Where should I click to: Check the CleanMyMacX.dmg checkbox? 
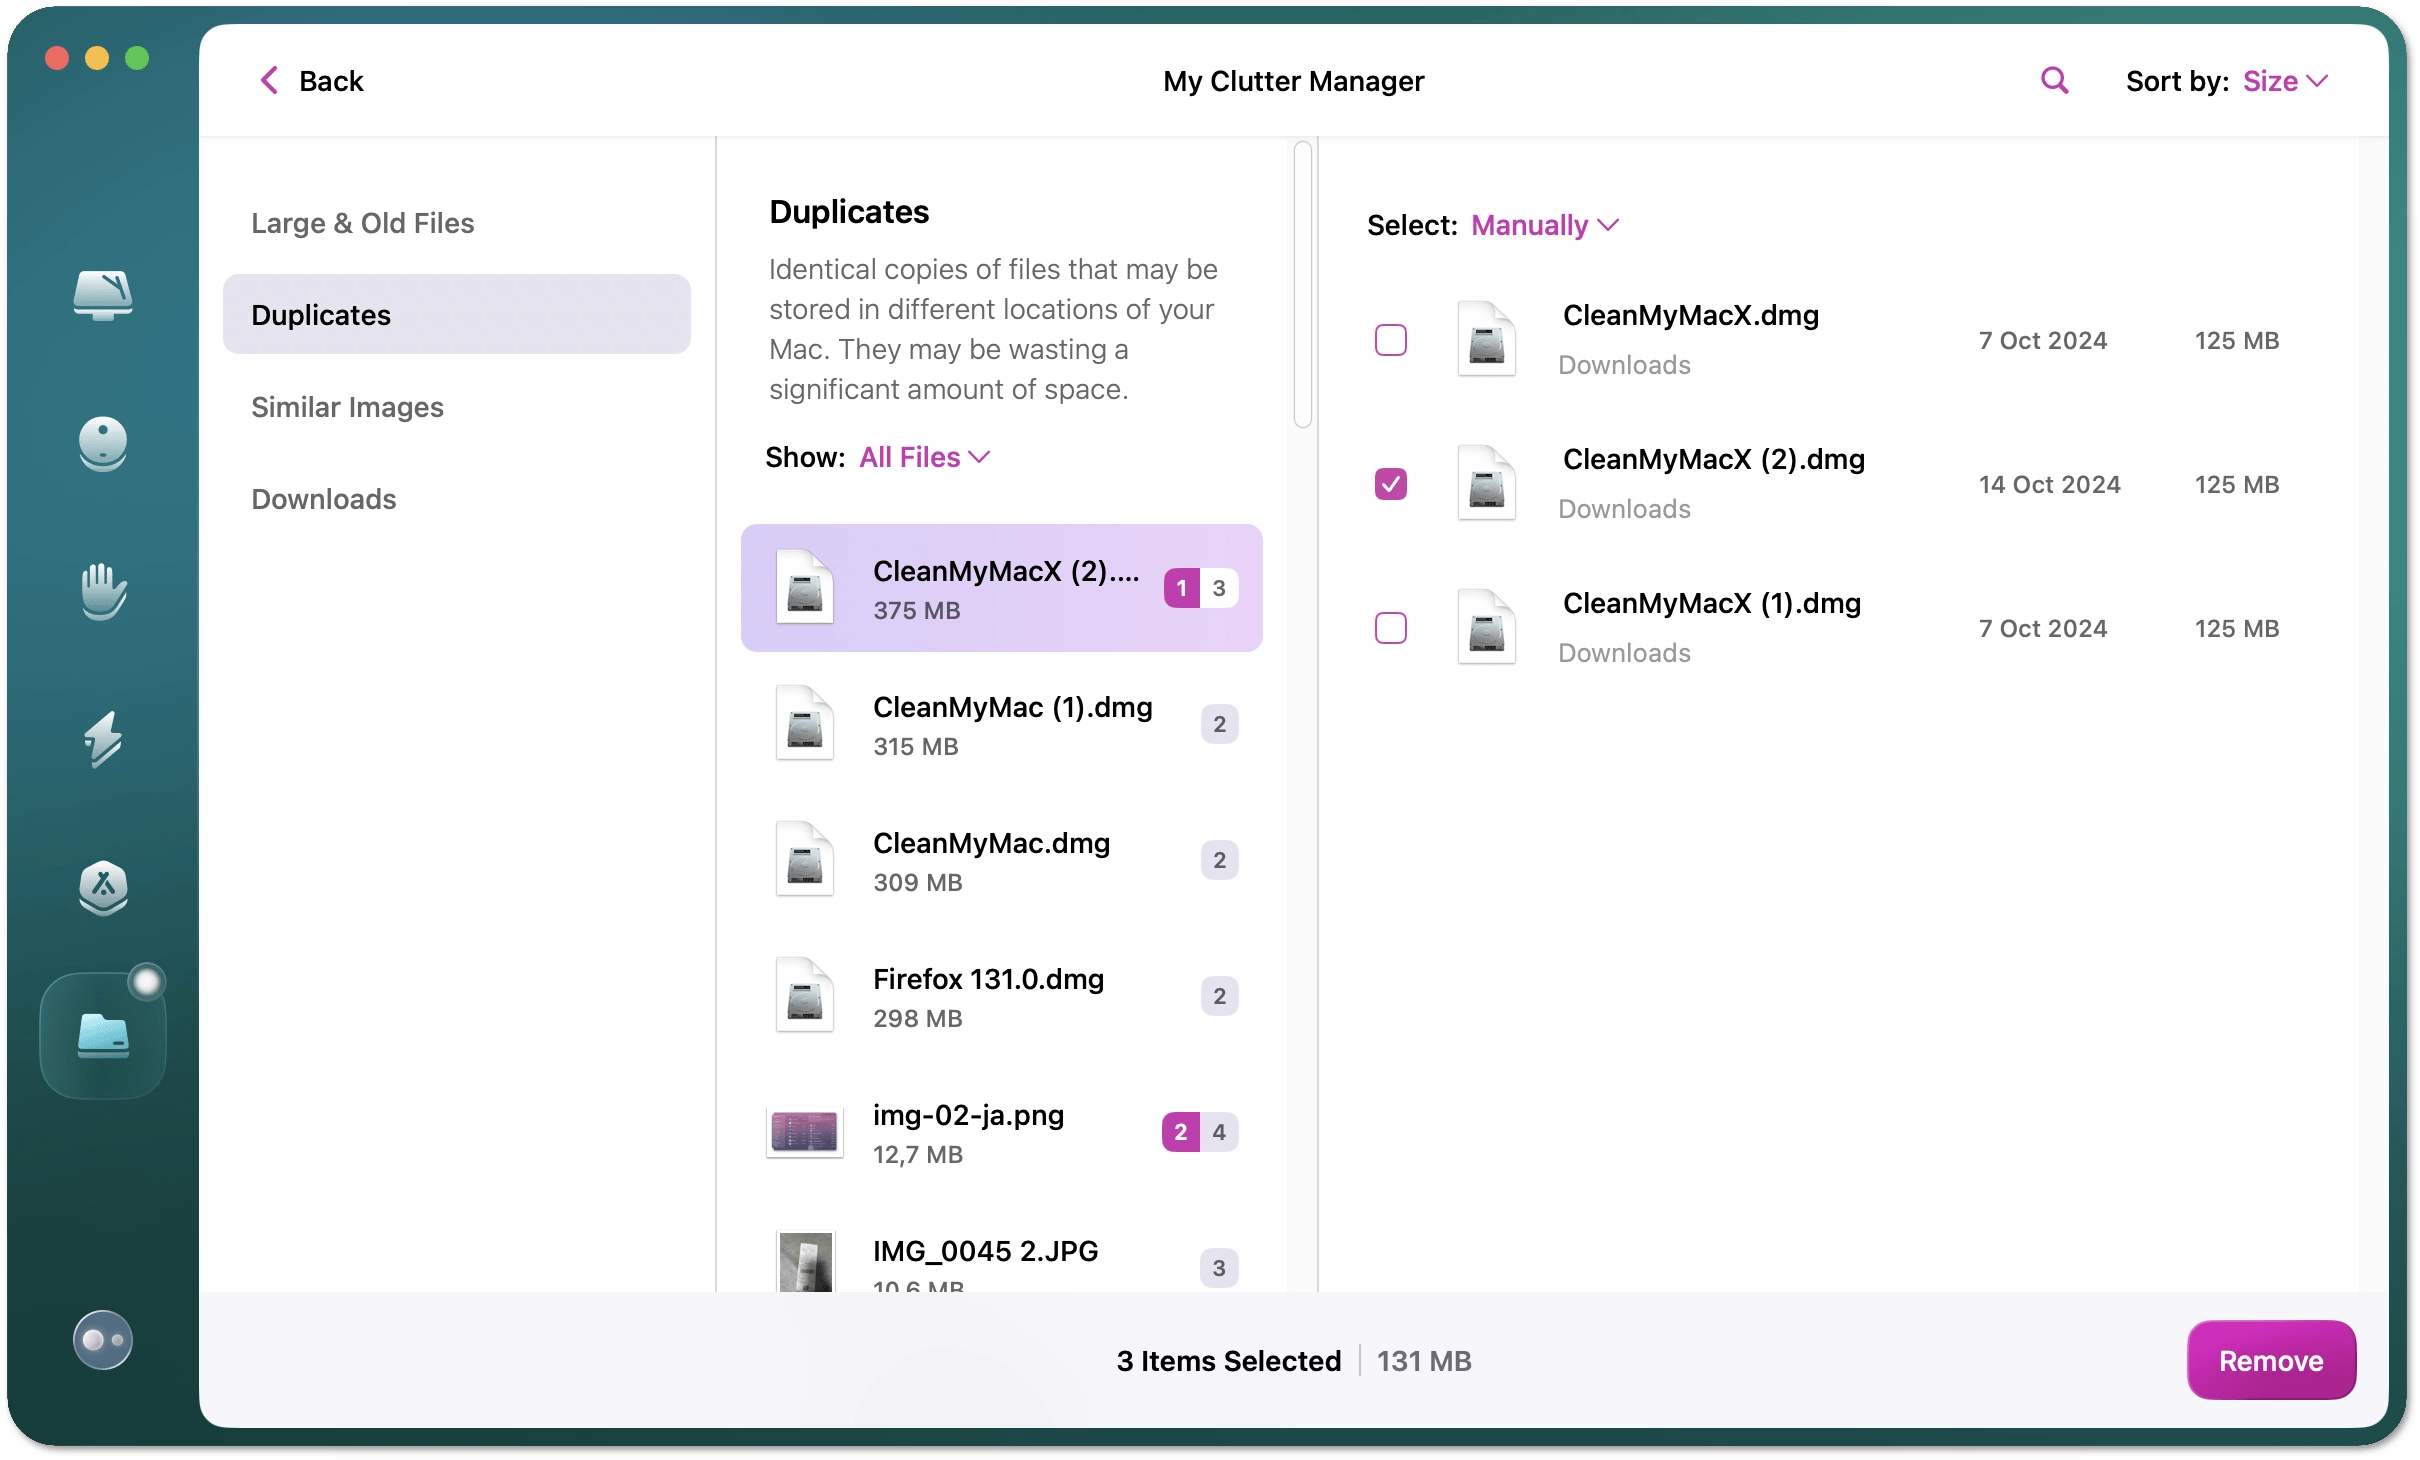point(1391,340)
